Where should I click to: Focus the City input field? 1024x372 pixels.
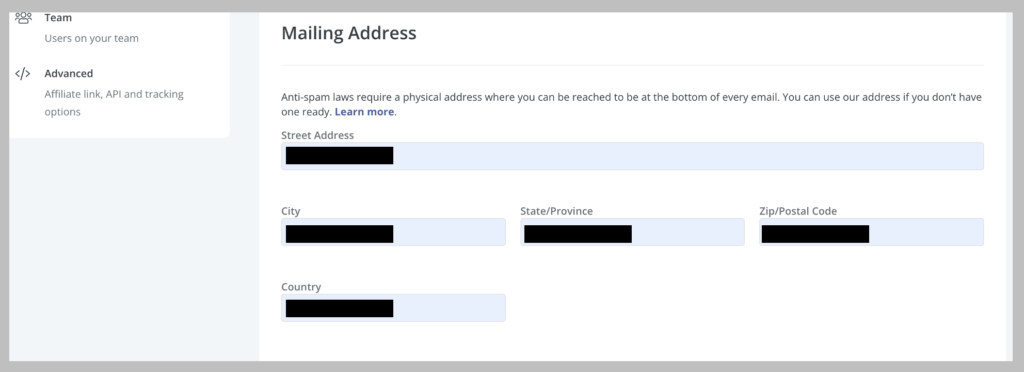393,232
